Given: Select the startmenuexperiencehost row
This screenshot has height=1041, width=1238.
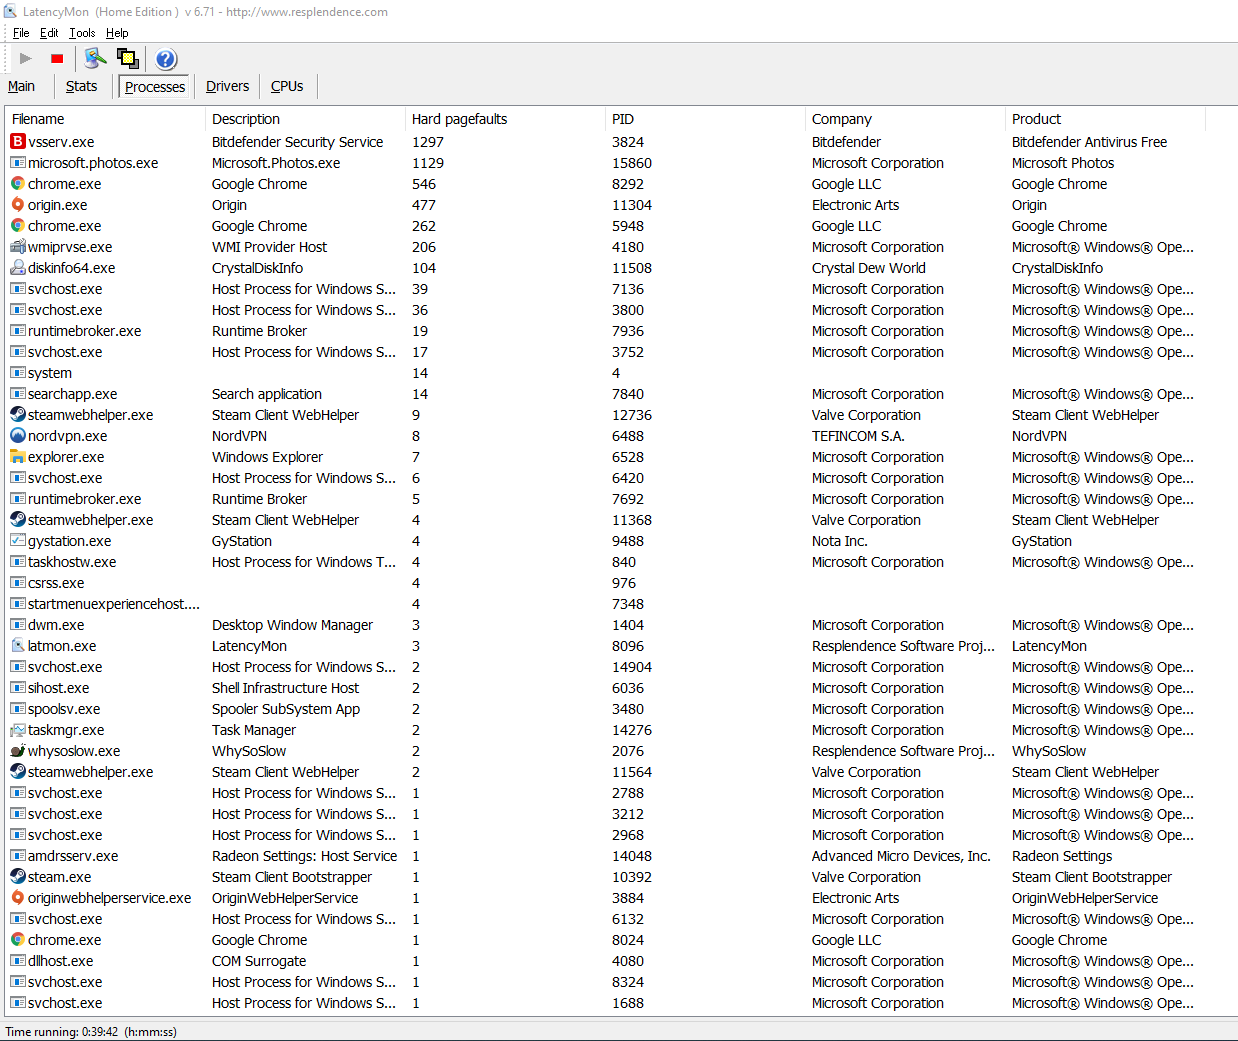Looking at the screenshot, I should [620, 604].
